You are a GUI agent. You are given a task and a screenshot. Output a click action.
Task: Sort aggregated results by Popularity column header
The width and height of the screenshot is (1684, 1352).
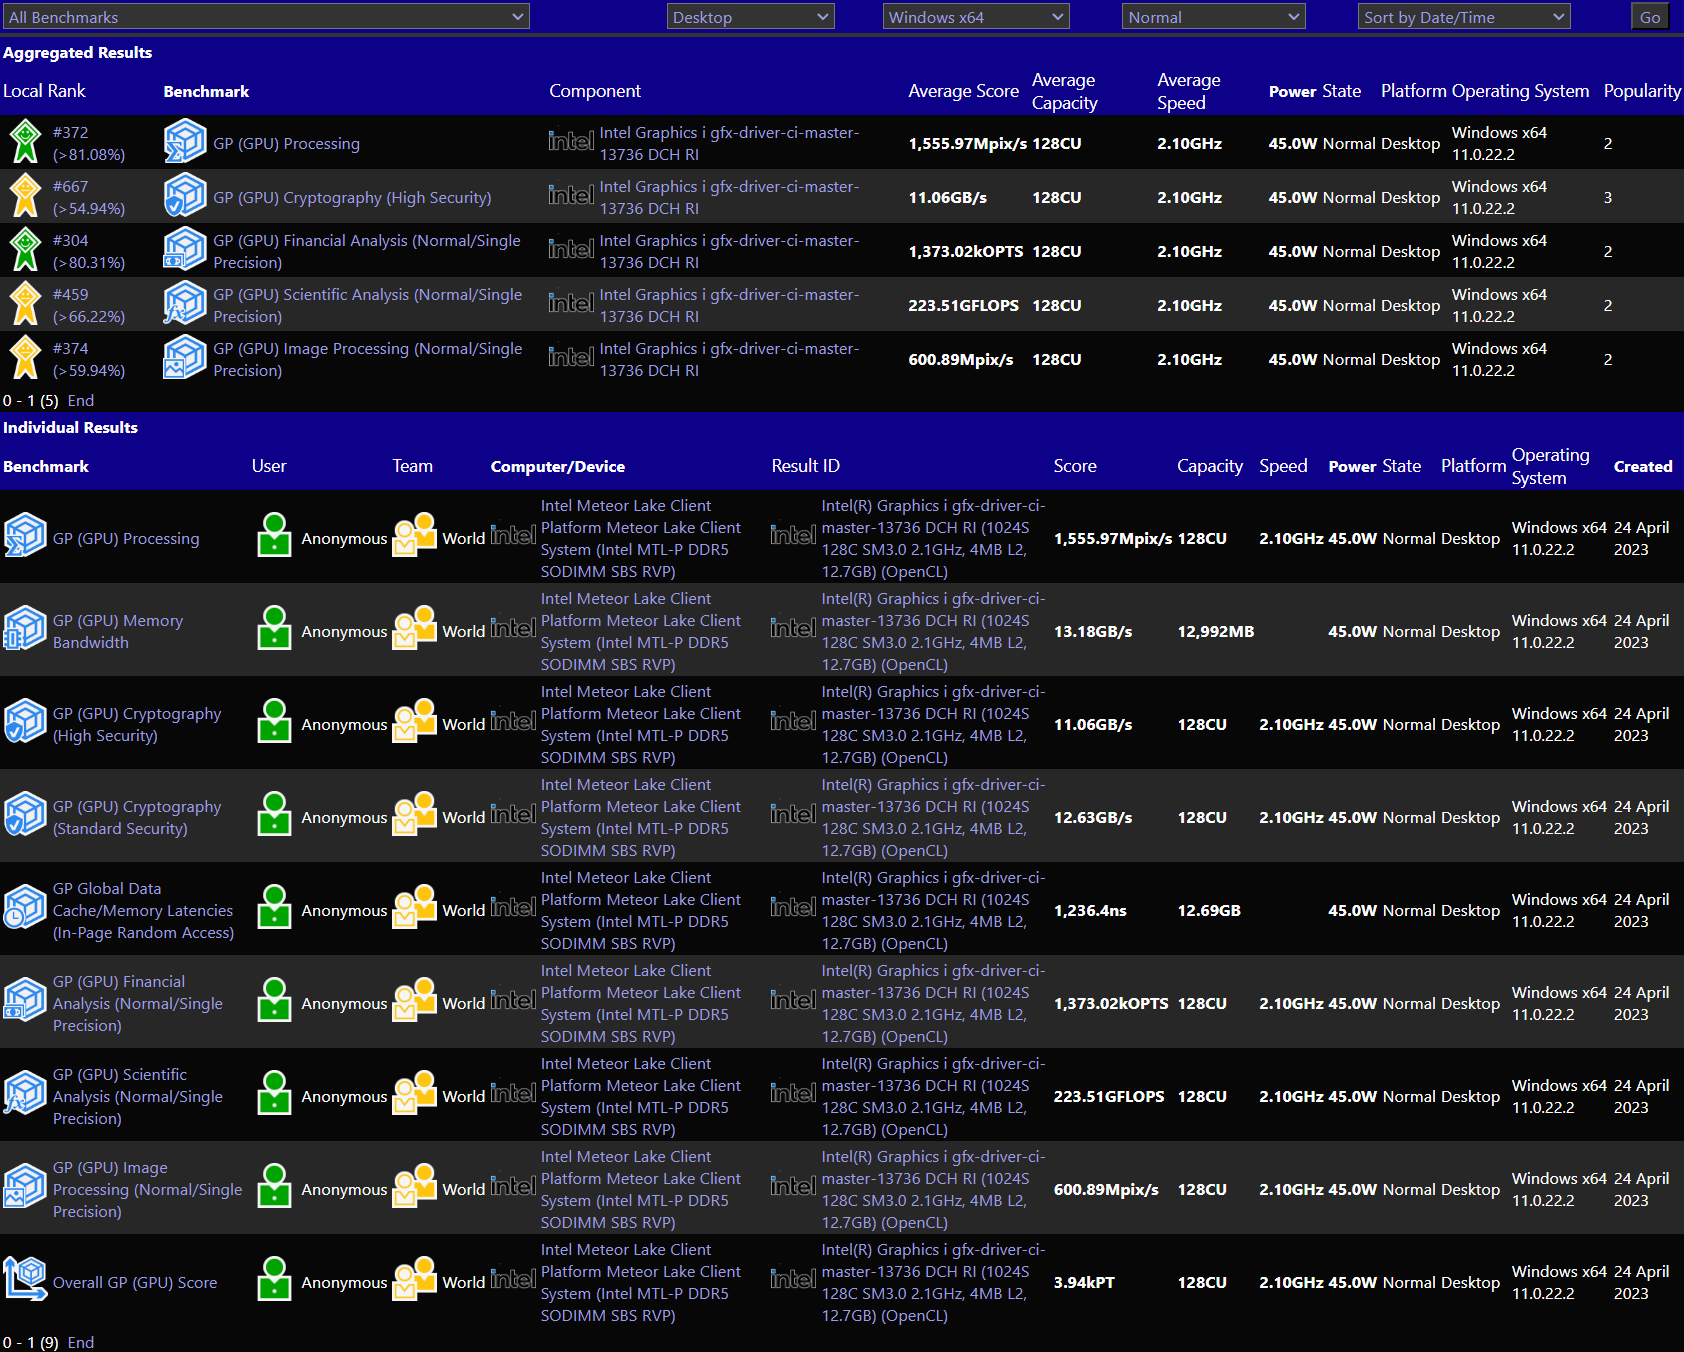1641,91
